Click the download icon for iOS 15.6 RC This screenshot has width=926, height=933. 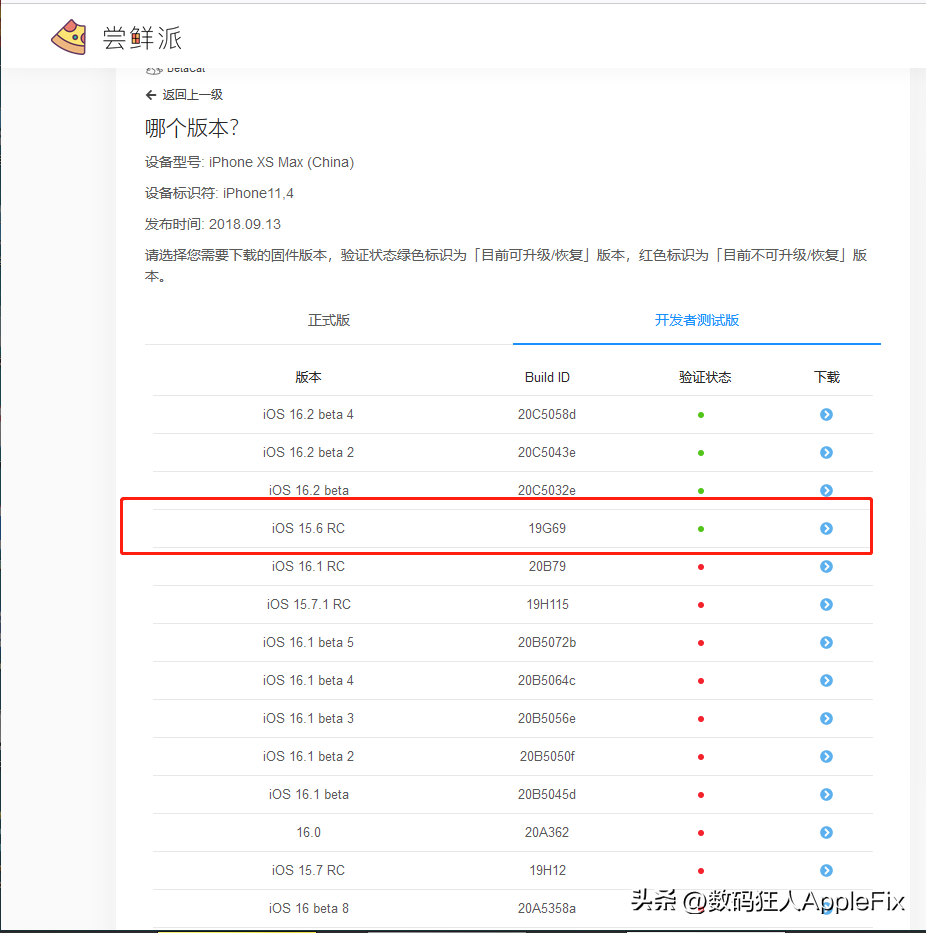click(x=826, y=528)
